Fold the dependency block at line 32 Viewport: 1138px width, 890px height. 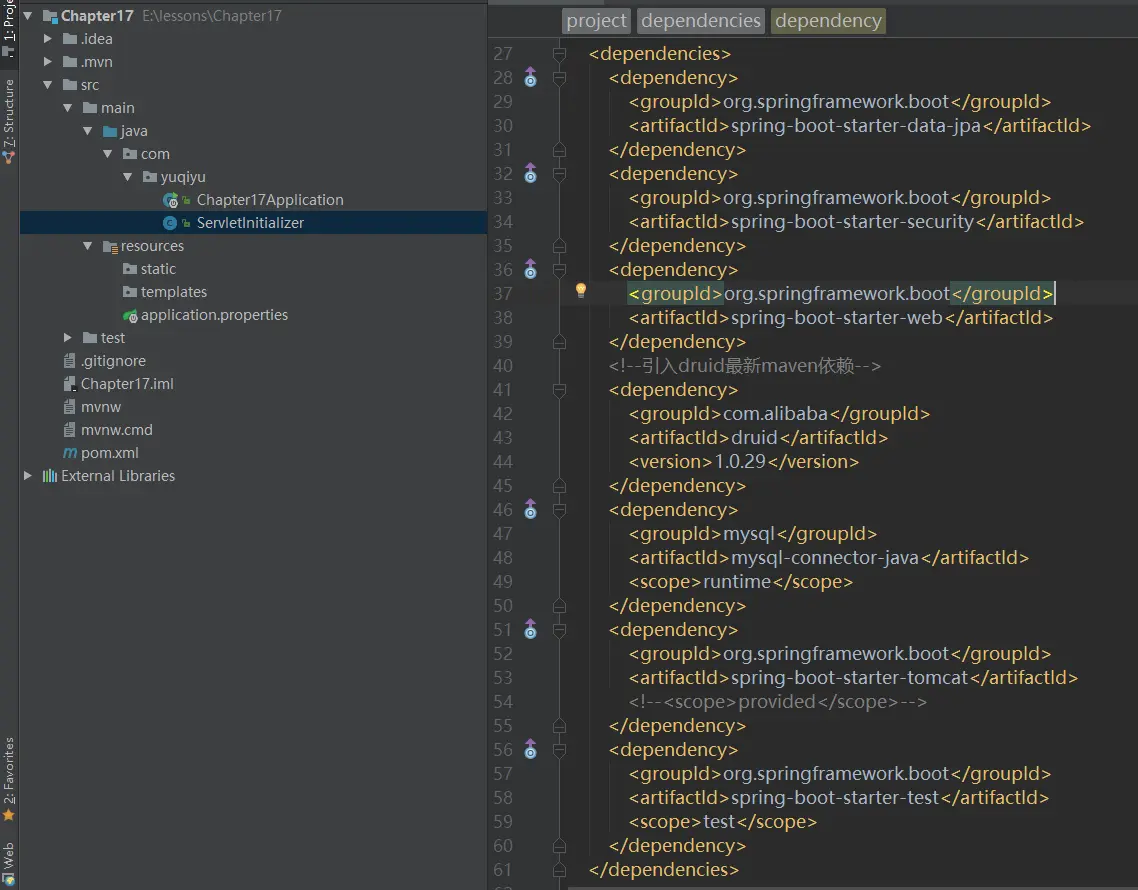559,174
